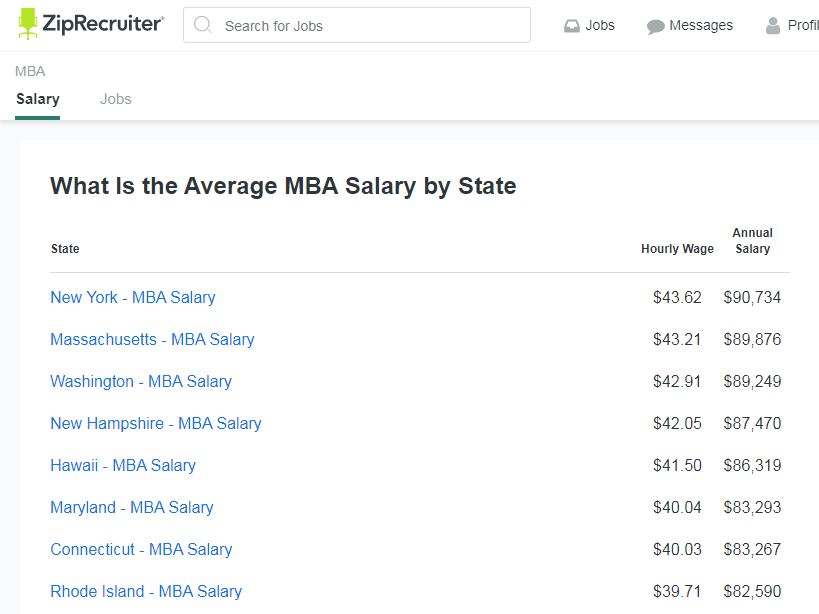Open Hawaii - MBA Salary link
The height and width of the screenshot is (614, 819).
pyautogui.click(x=123, y=465)
